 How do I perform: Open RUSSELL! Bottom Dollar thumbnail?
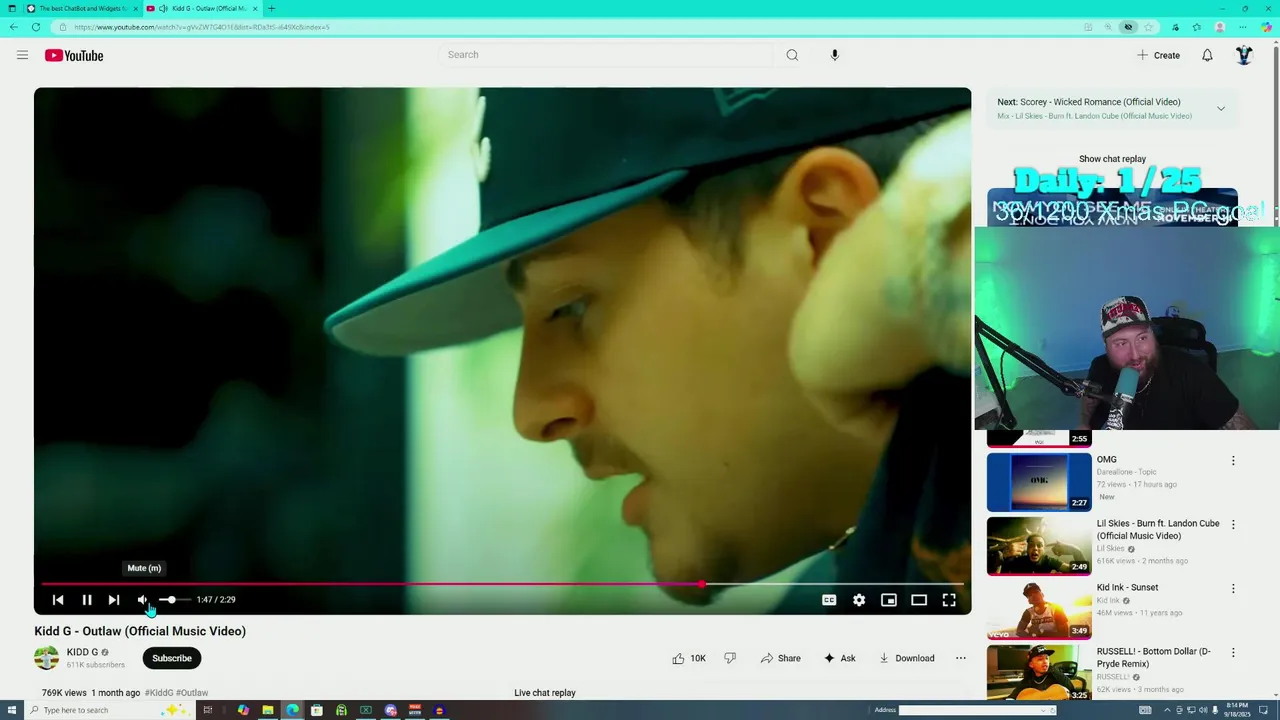click(1039, 673)
